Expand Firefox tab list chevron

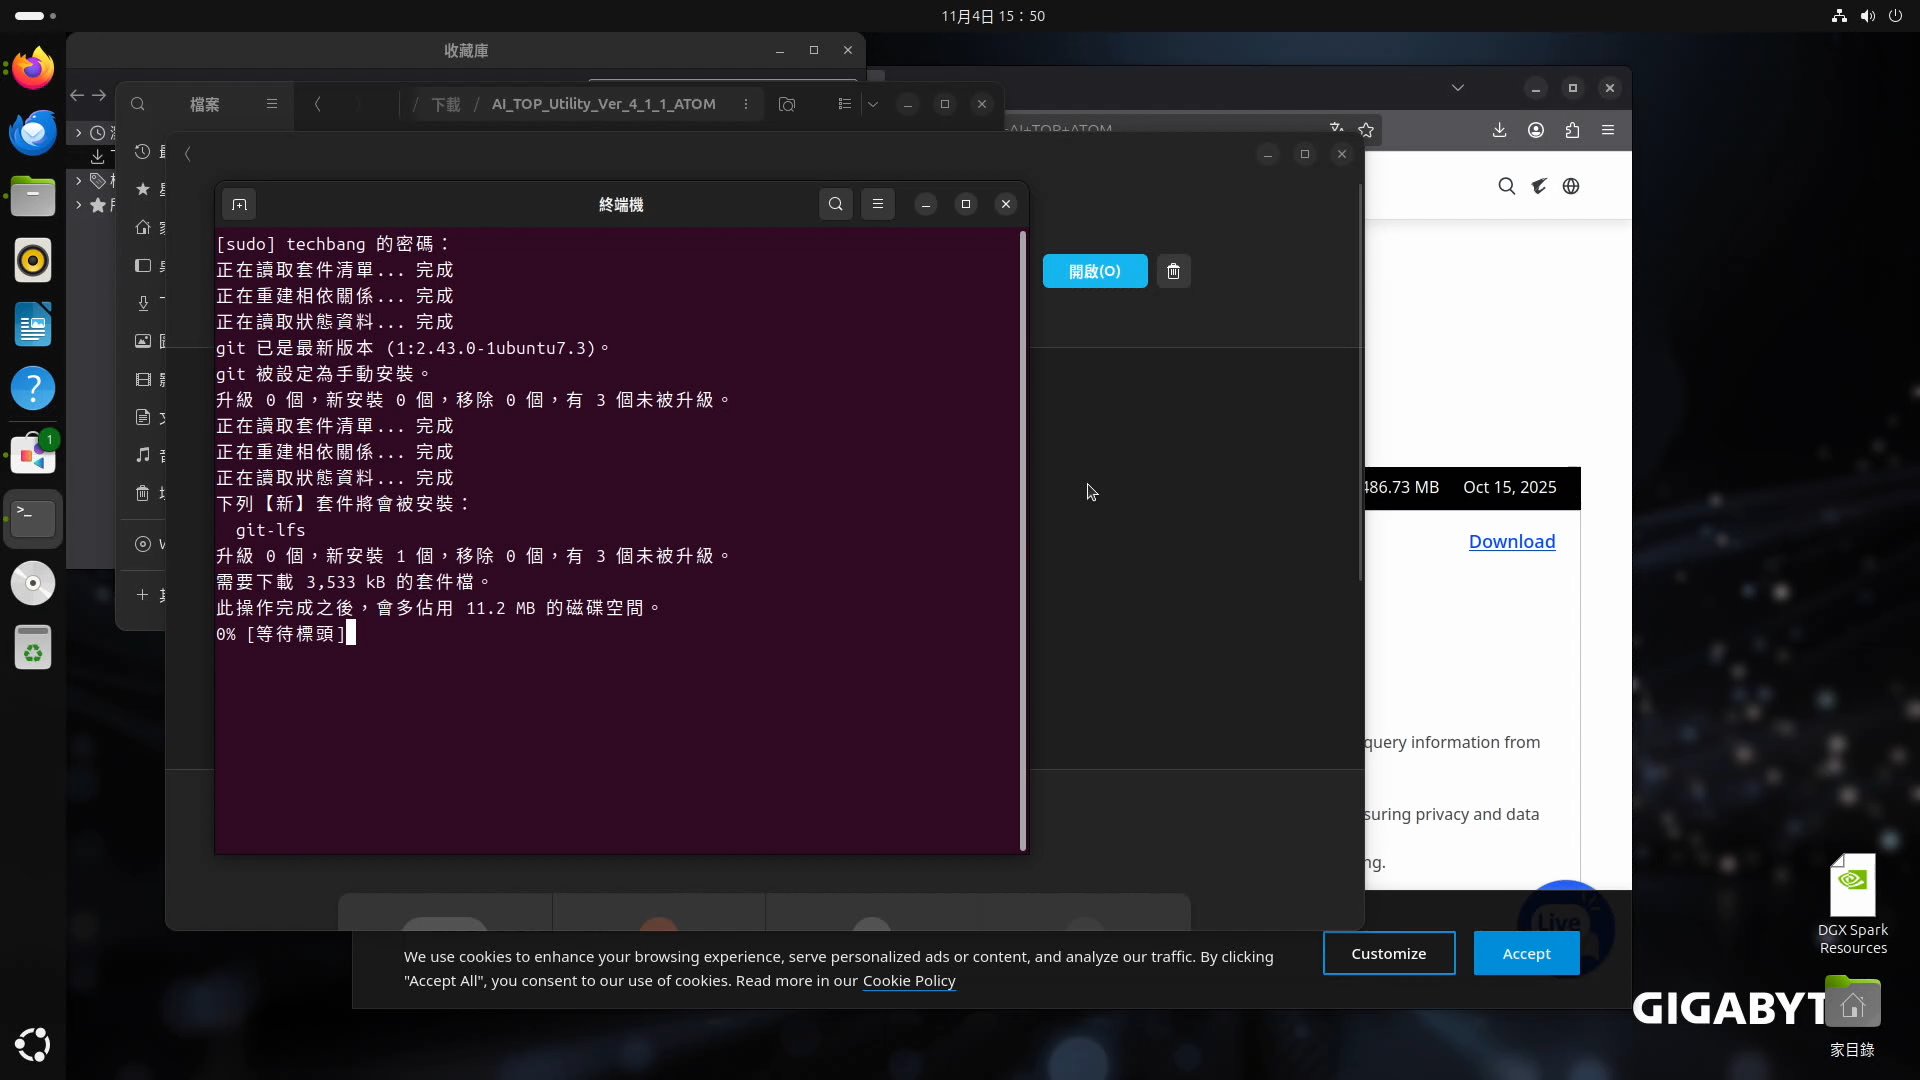coord(1458,88)
